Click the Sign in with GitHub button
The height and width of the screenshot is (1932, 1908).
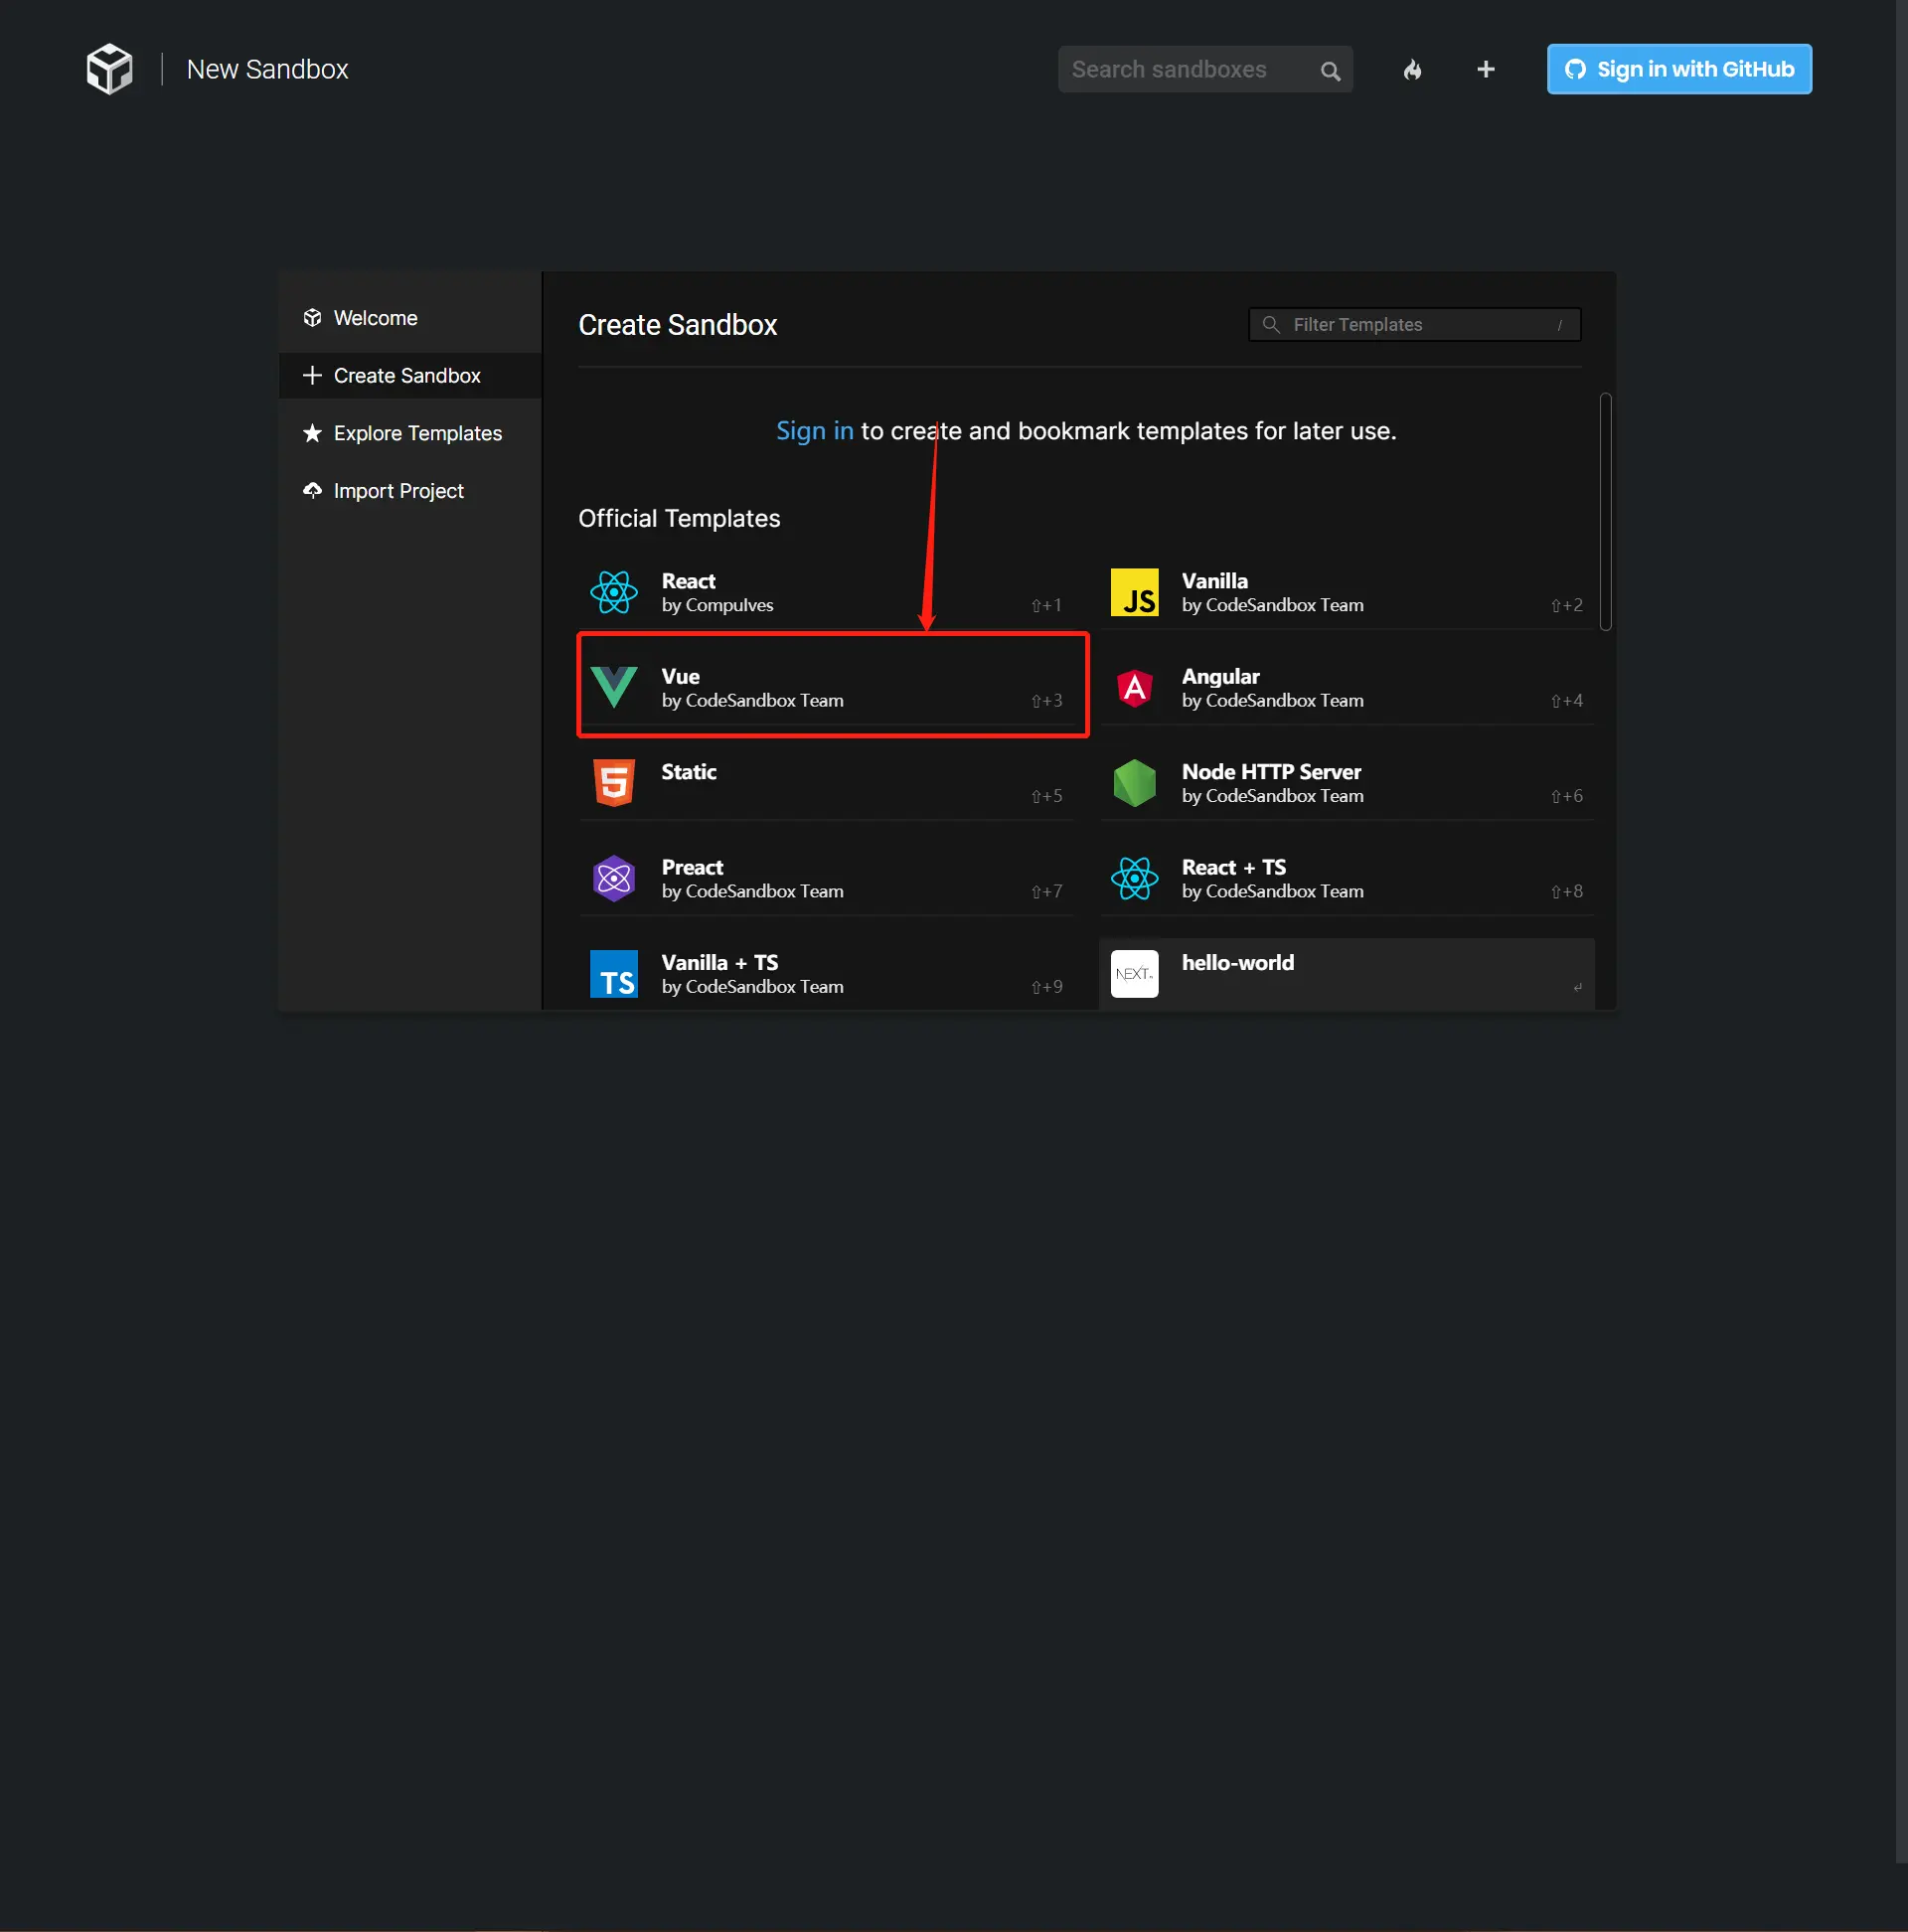[1678, 69]
